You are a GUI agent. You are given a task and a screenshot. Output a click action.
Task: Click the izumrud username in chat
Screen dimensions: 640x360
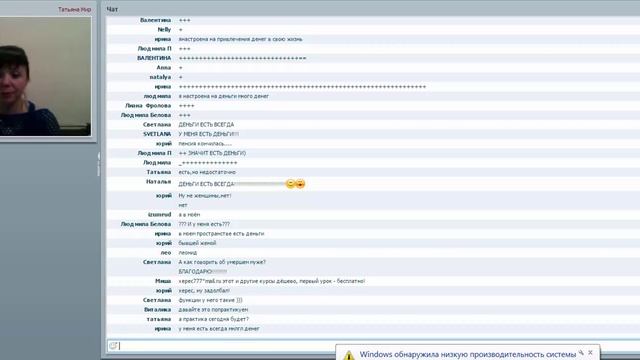coord(160,214)
